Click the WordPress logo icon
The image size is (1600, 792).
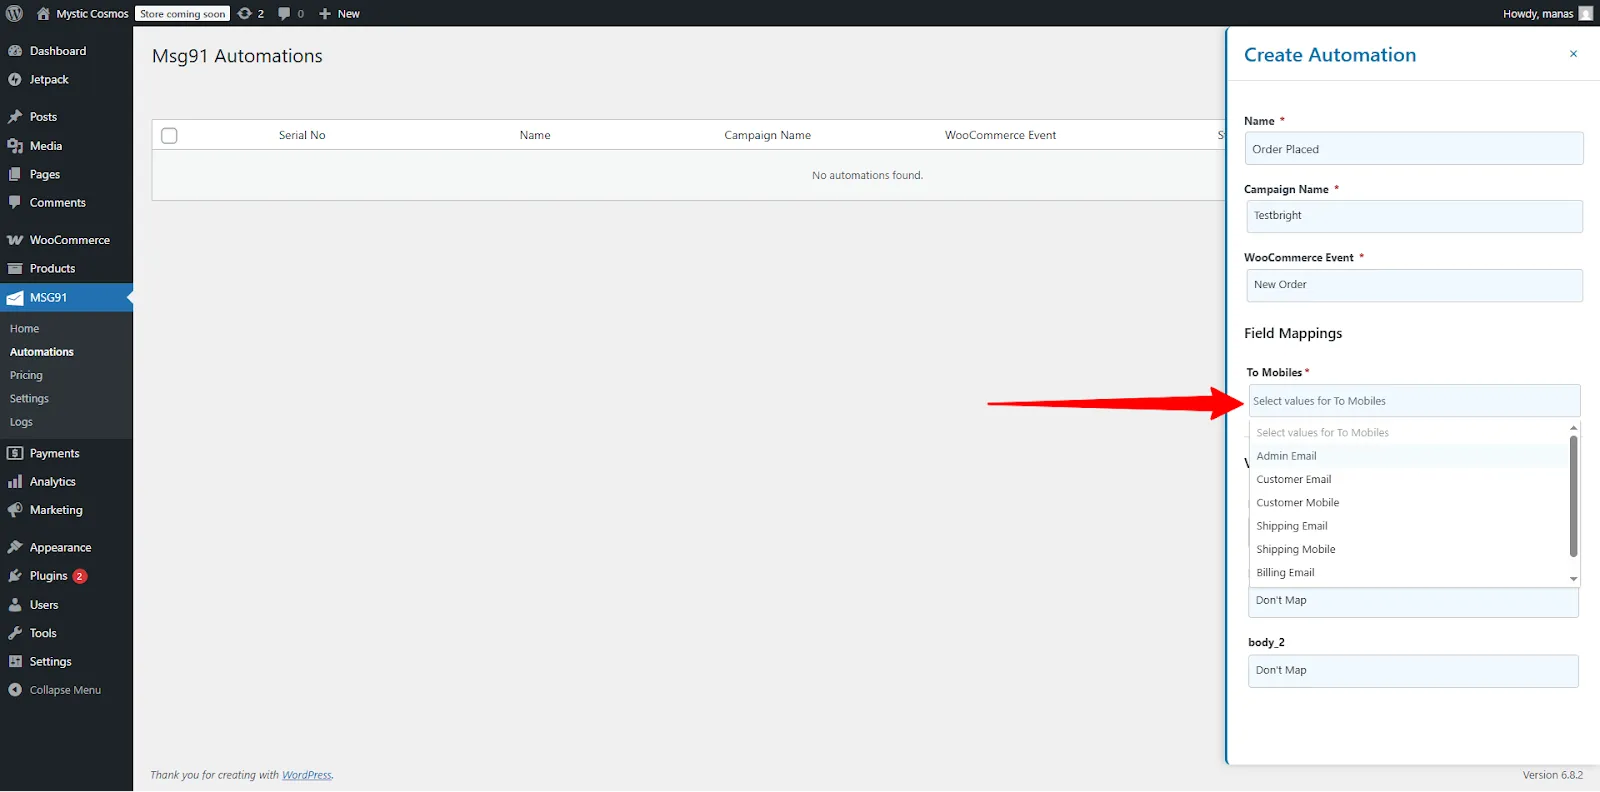(x=15, y=14)
